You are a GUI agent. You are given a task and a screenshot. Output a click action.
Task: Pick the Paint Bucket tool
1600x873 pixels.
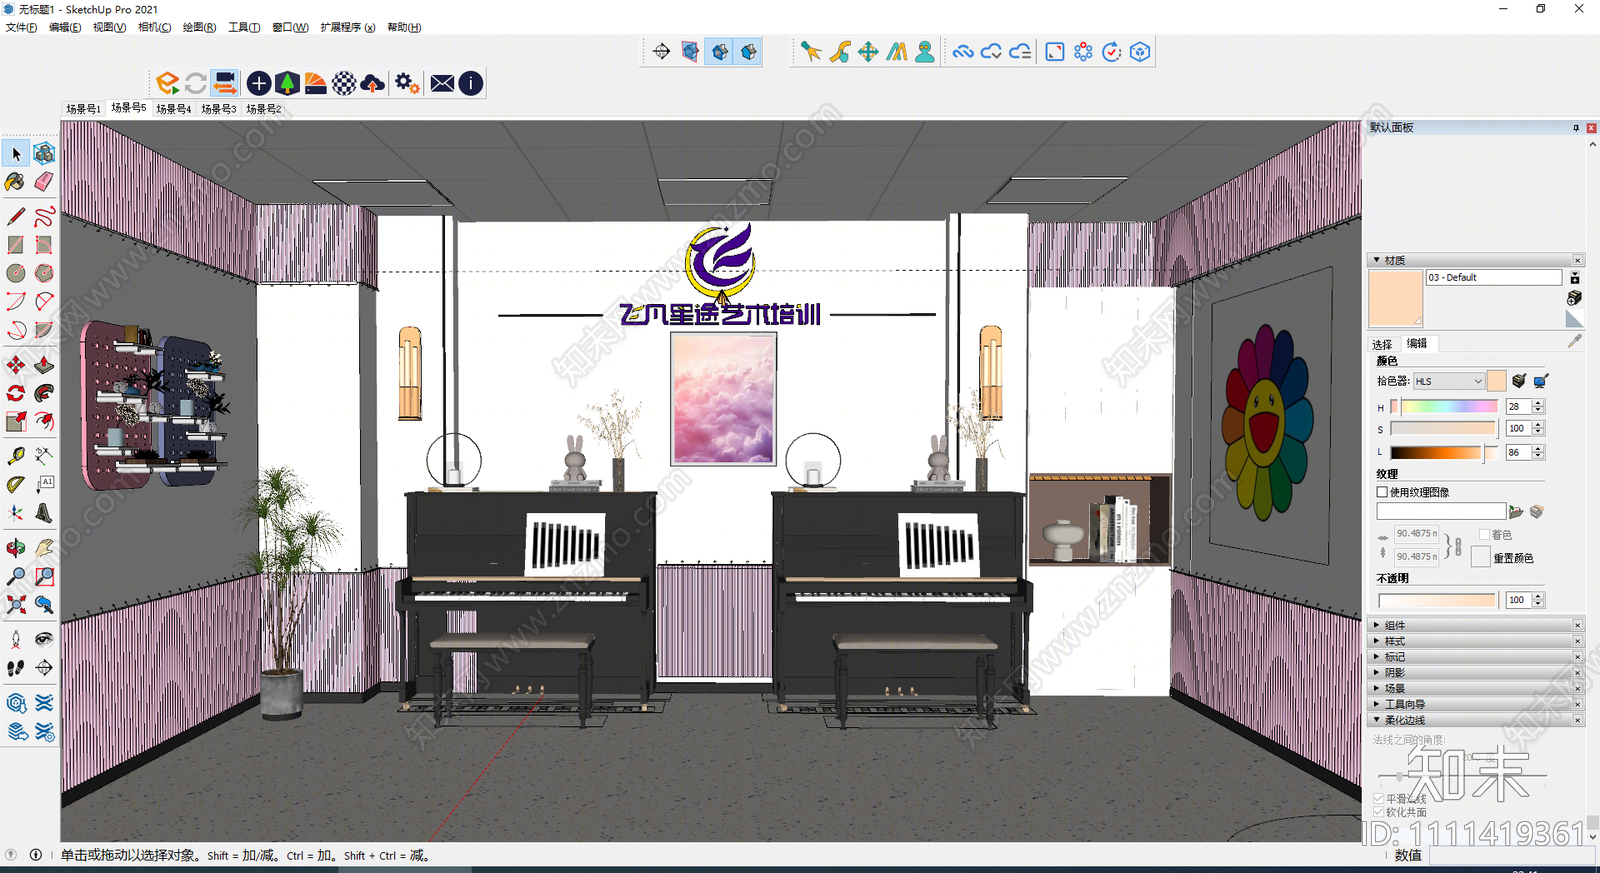pyautogui.click(x=16, y=182)
